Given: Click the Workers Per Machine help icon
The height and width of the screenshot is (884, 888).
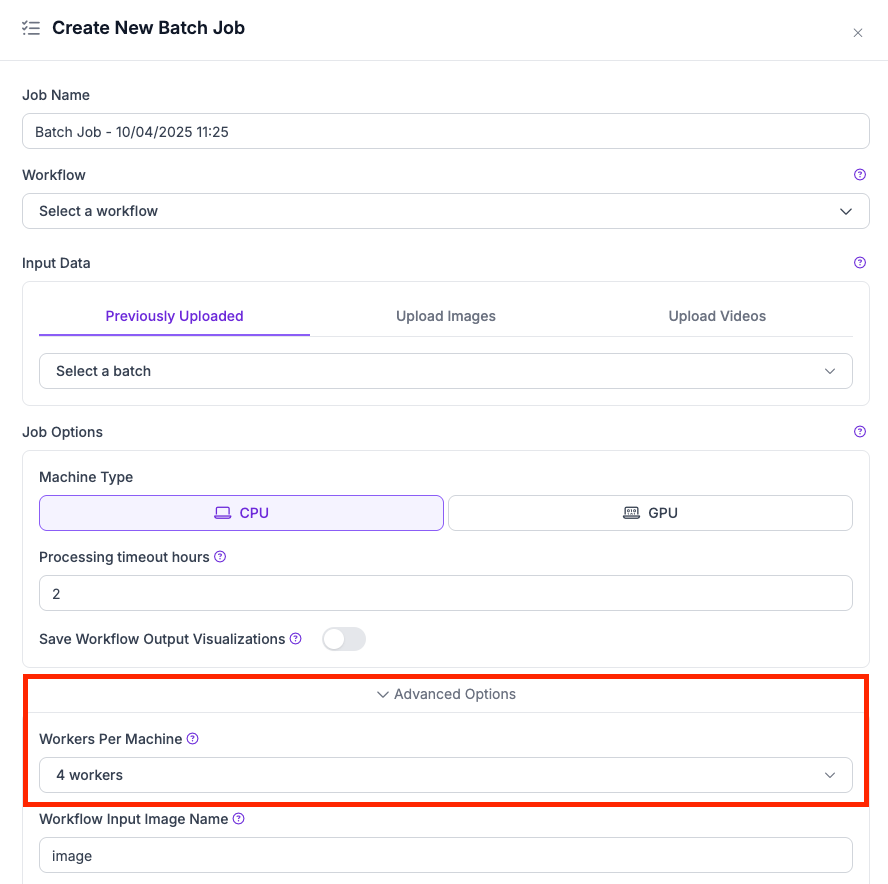Looking at the screenshot, I should coord(193,739).
